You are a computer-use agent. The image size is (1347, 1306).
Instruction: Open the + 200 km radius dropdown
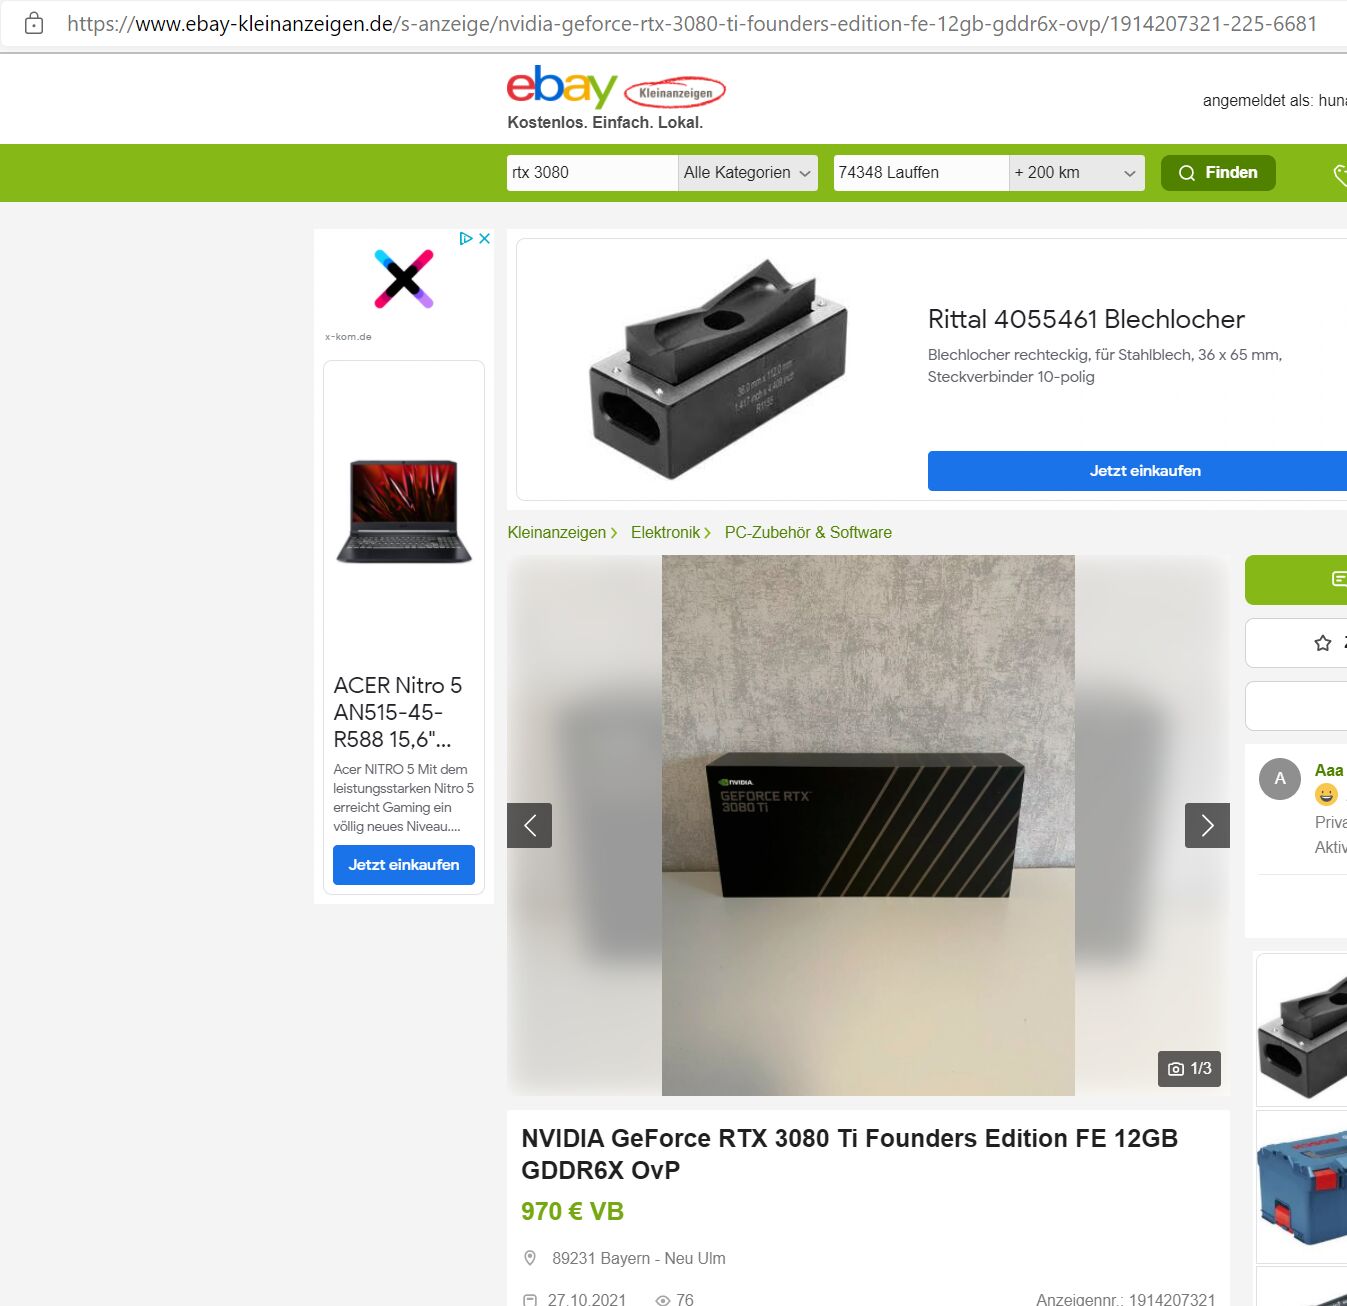tap(1076, 173)
